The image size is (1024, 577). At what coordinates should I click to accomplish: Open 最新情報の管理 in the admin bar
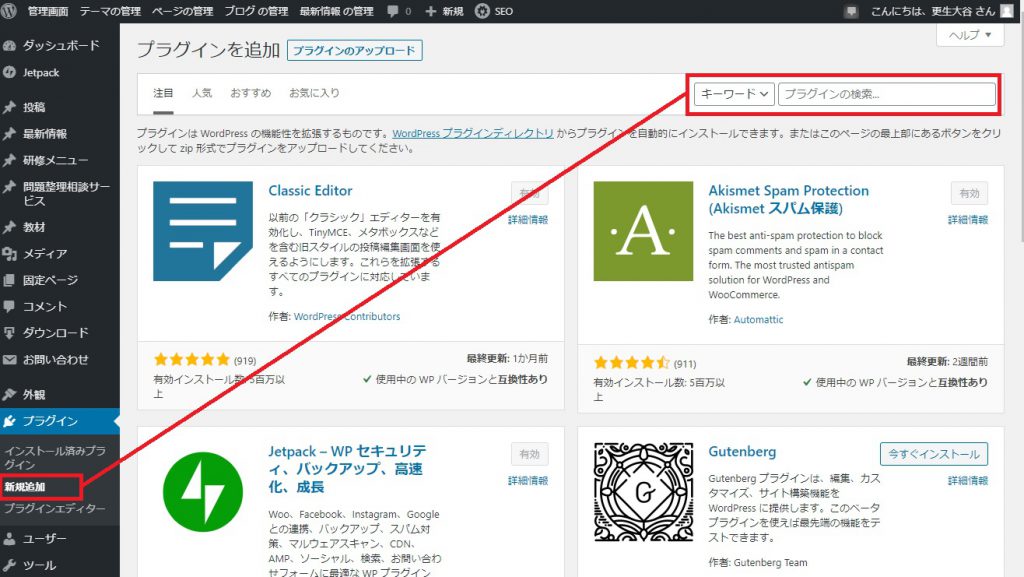pos(336,11)
